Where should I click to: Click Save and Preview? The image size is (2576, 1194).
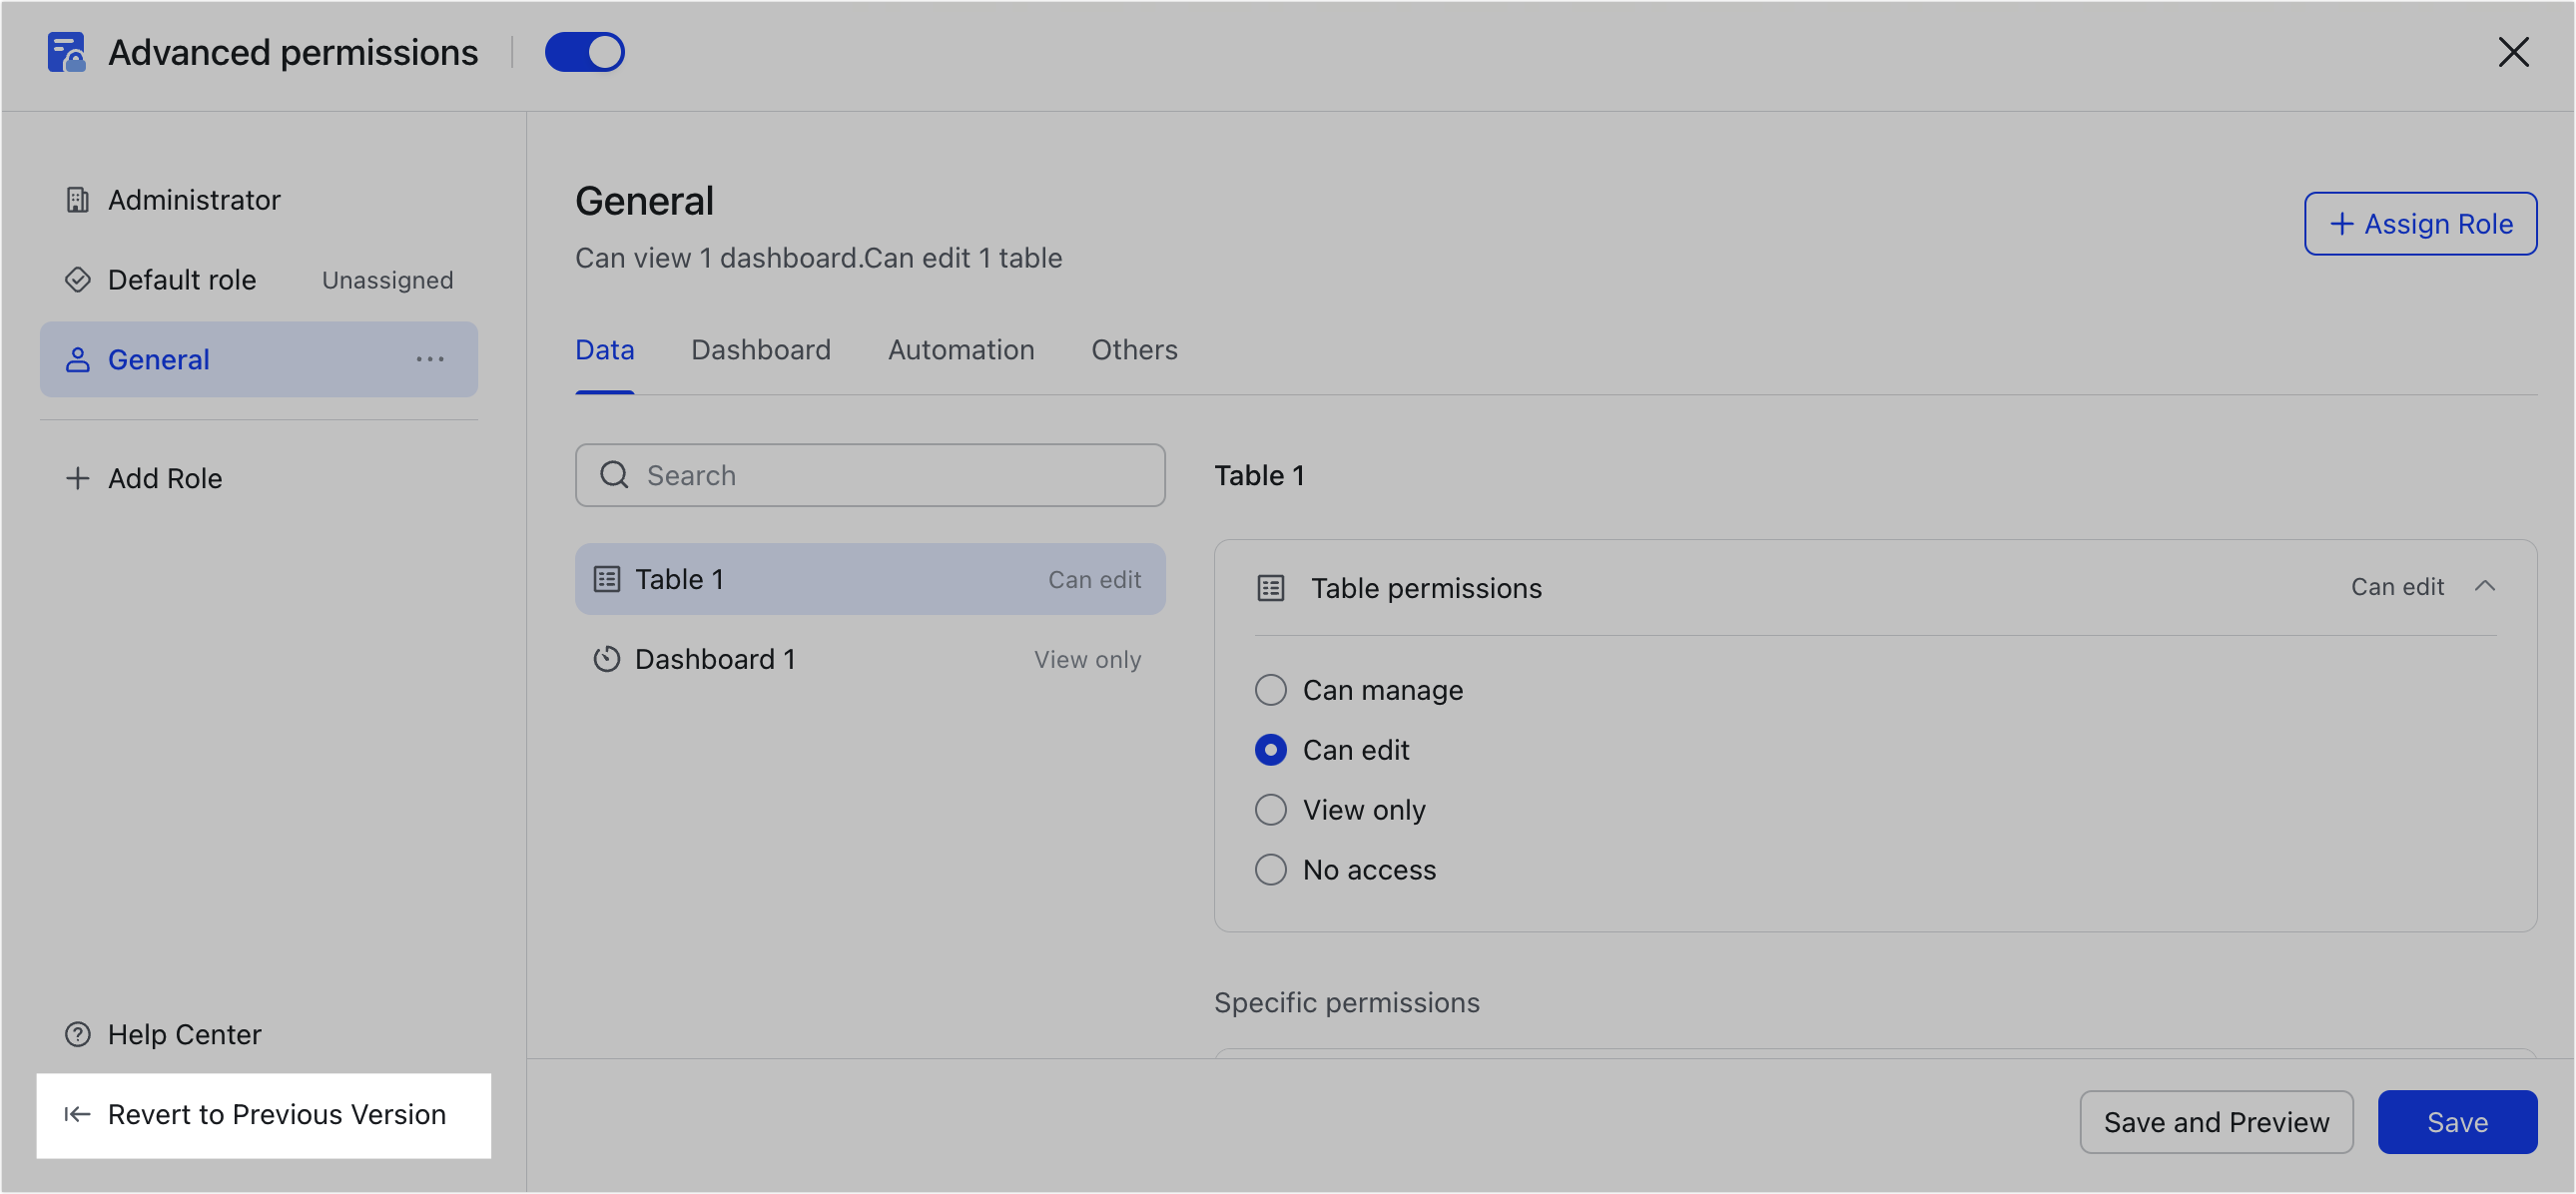click(2216, 1122)
